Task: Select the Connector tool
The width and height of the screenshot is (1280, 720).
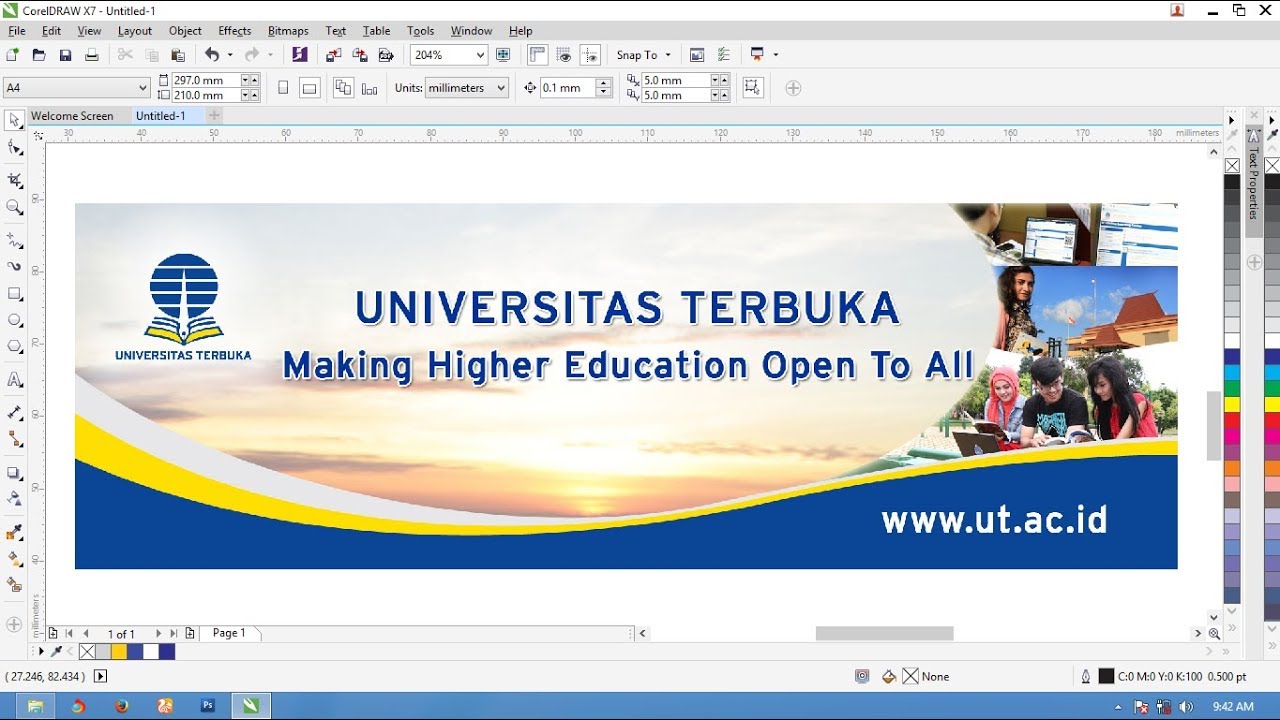Action: click(14, 439)
